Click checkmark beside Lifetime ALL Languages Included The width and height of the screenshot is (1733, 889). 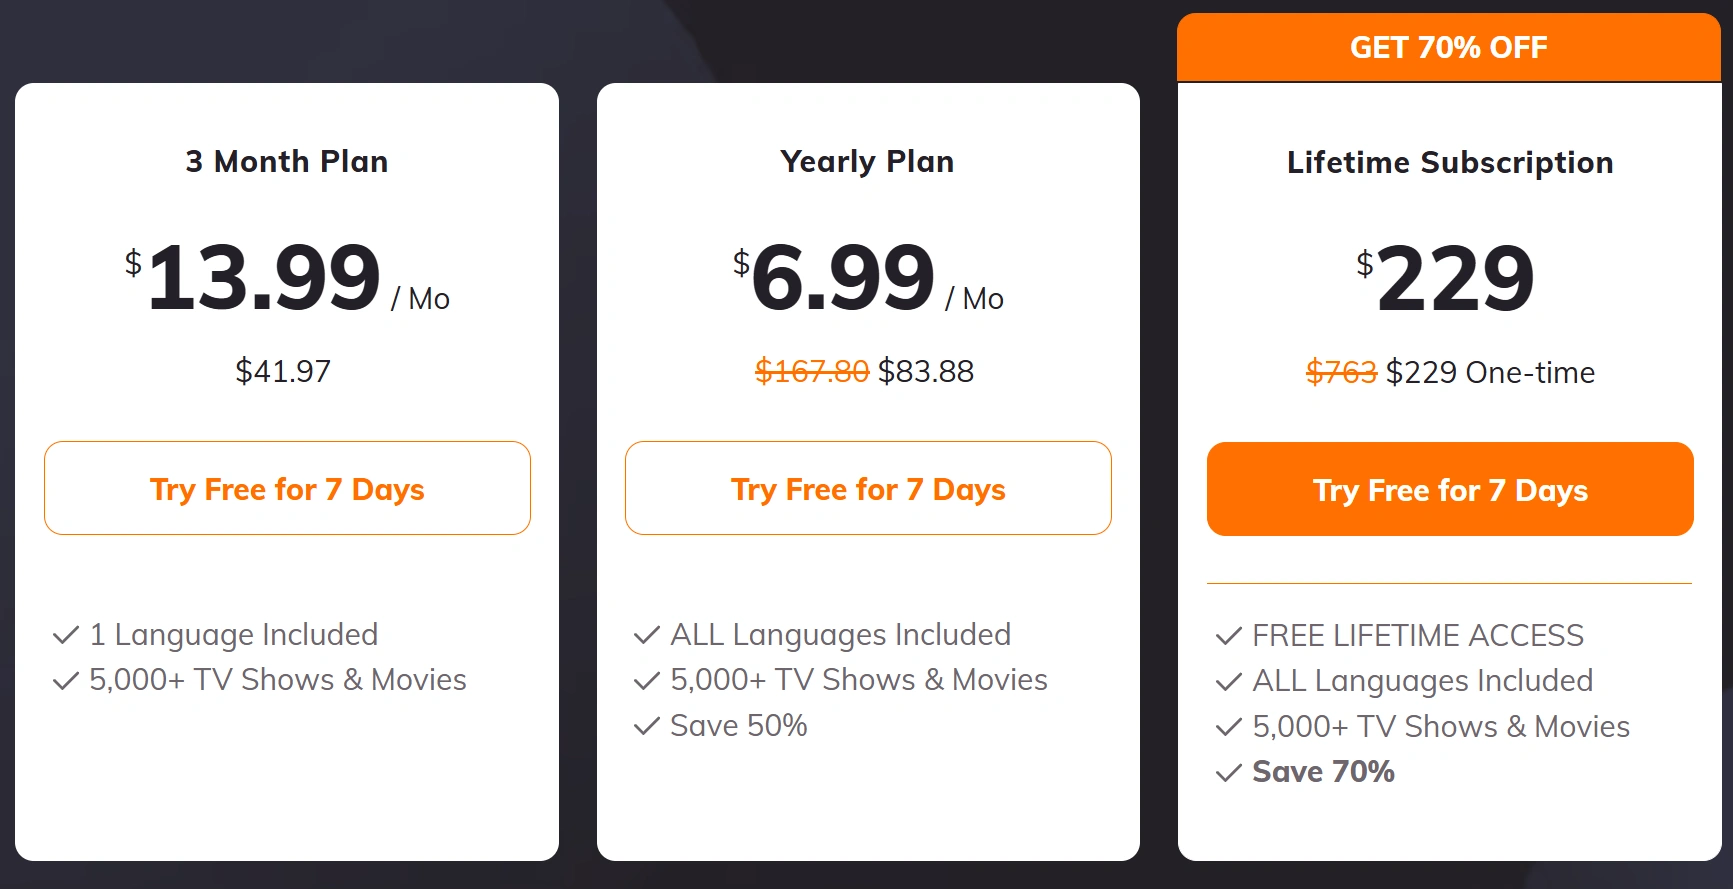1229,682
